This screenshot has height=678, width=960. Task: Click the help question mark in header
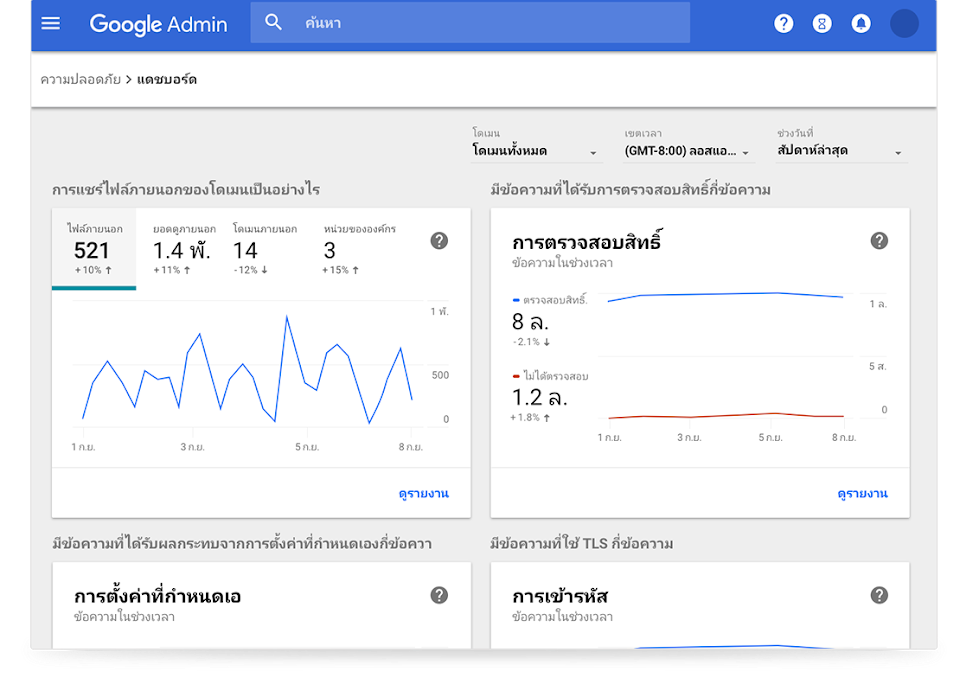pos(784,23)
